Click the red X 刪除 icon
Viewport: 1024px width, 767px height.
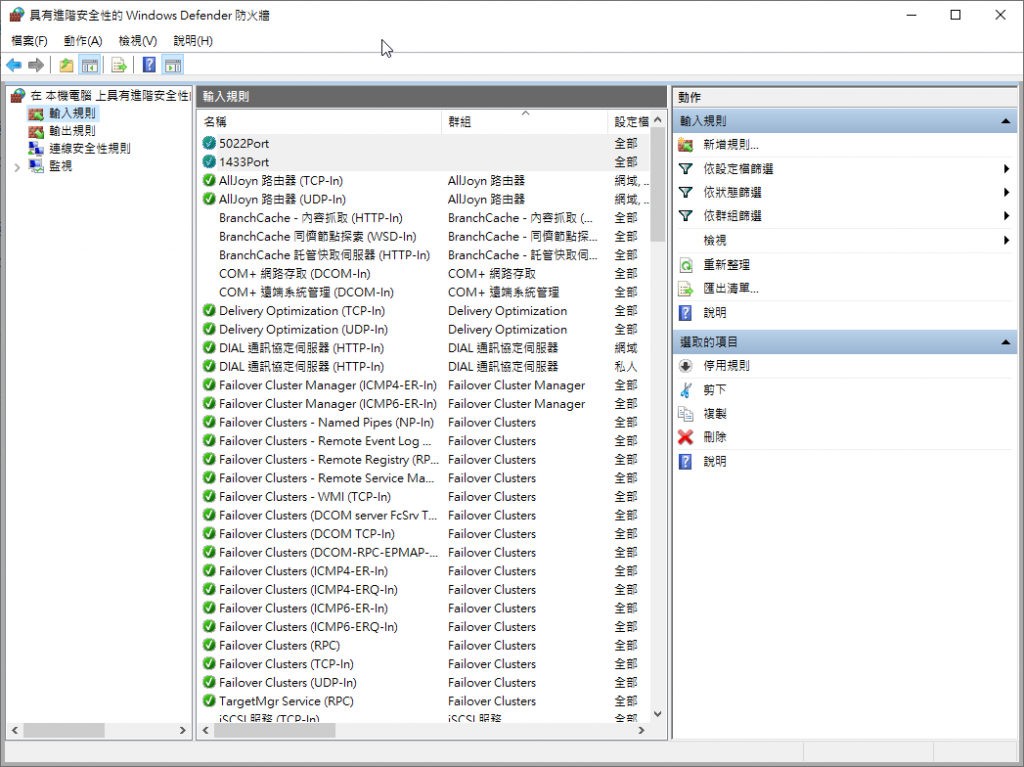click(x=685, y=437)
